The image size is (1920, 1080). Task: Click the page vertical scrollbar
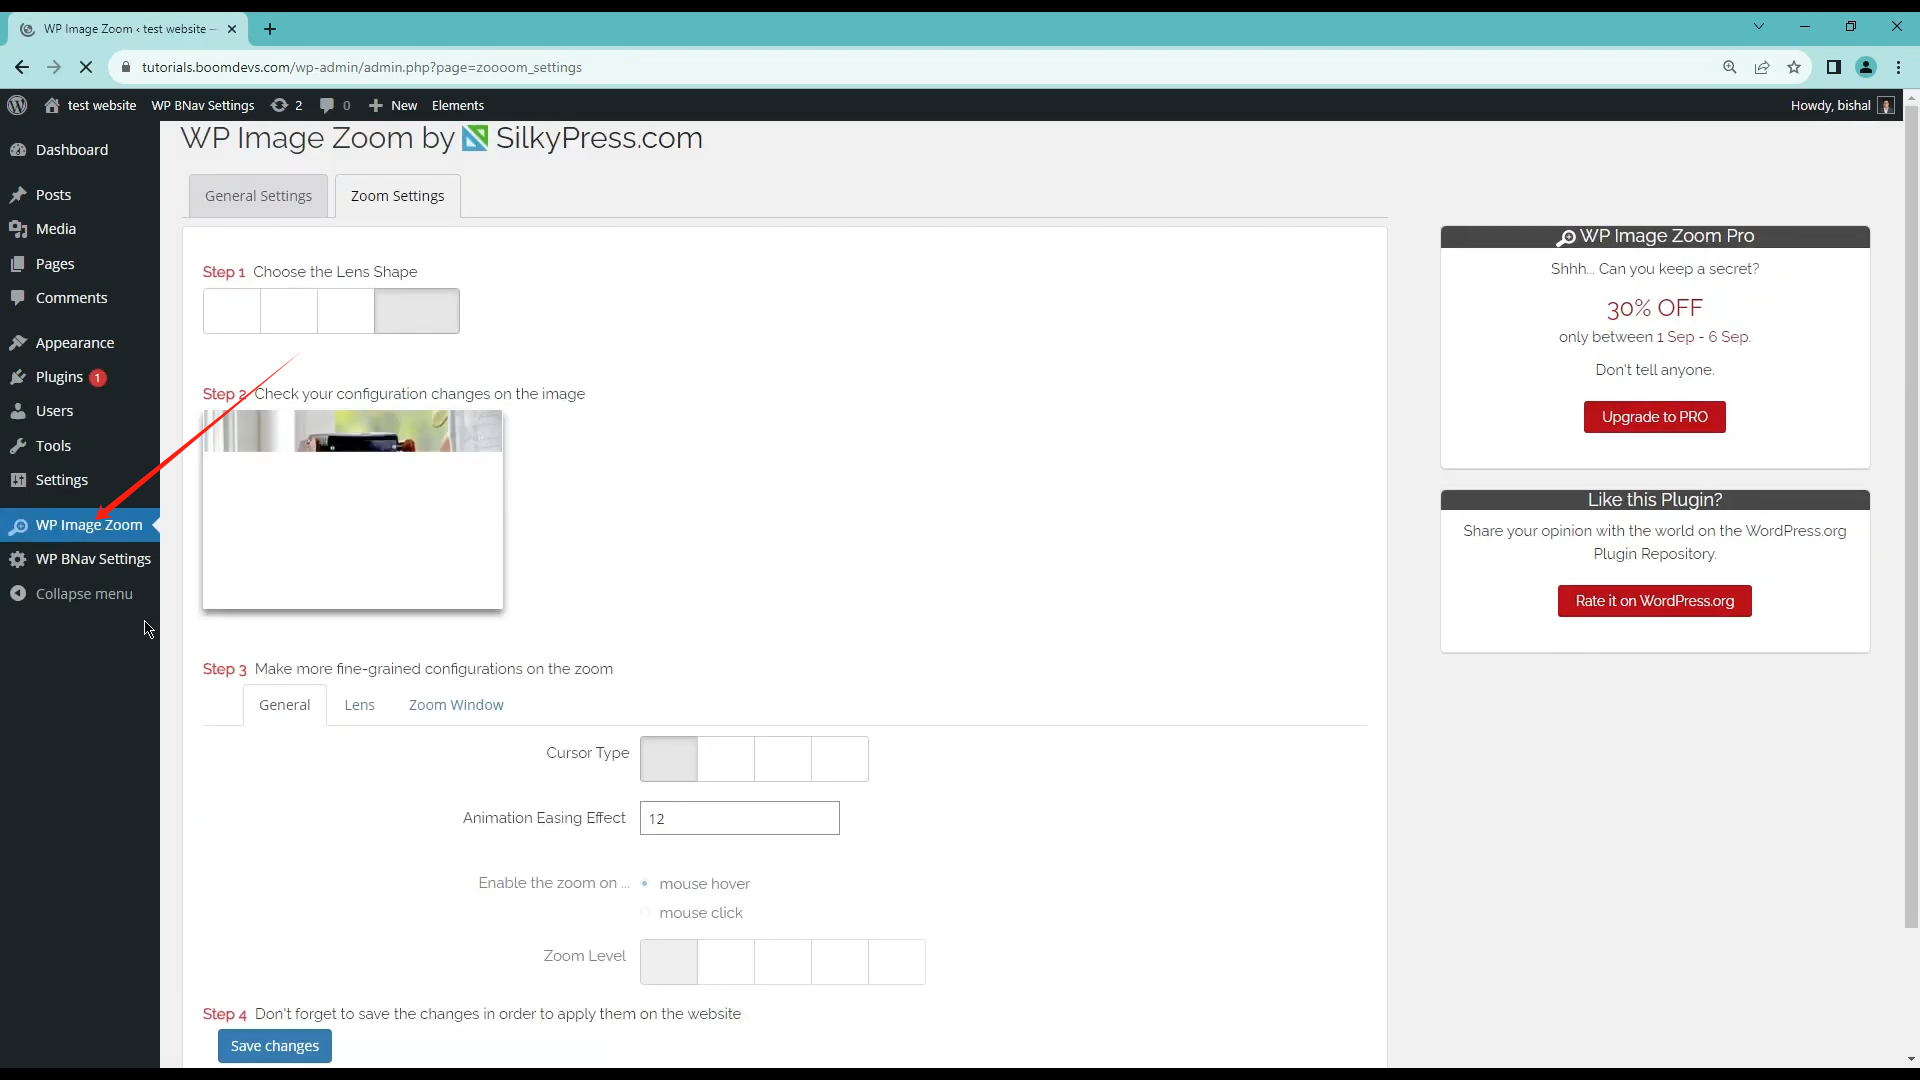coord(1911,500)
